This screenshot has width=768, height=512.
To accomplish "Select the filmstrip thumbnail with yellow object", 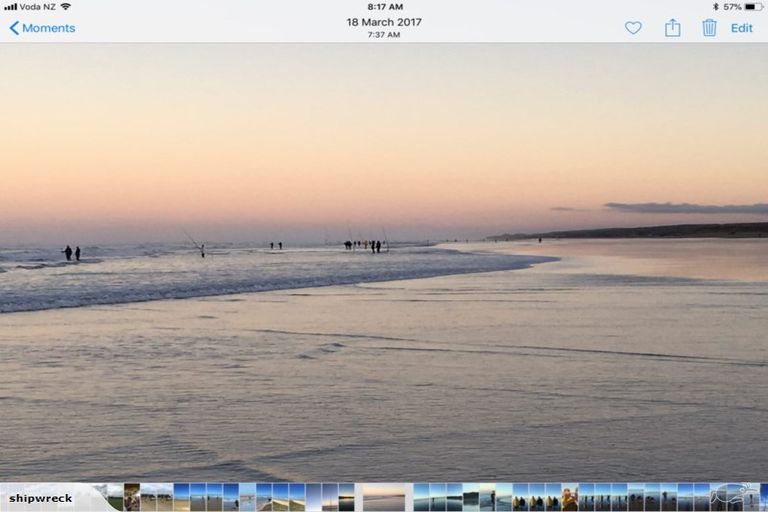I will pos(569,497).
